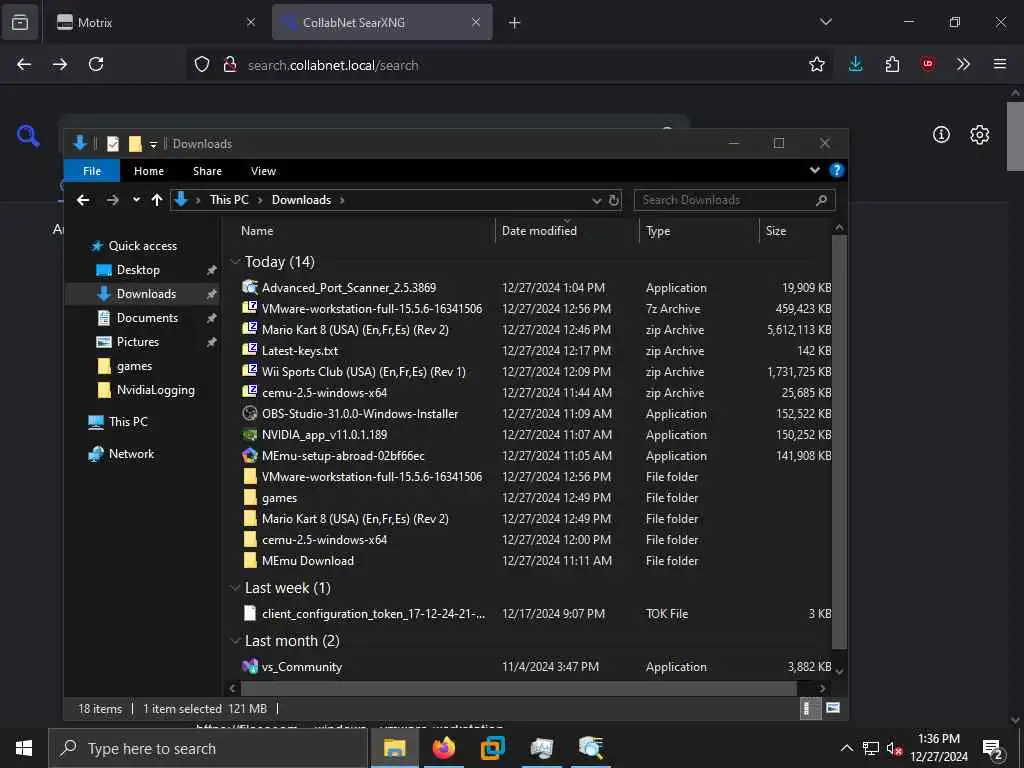Go back in Explorer navigation
Image resolution: width=1024 pixels, height=768 pixels.
pyautogui.click(x=83, y=200)
